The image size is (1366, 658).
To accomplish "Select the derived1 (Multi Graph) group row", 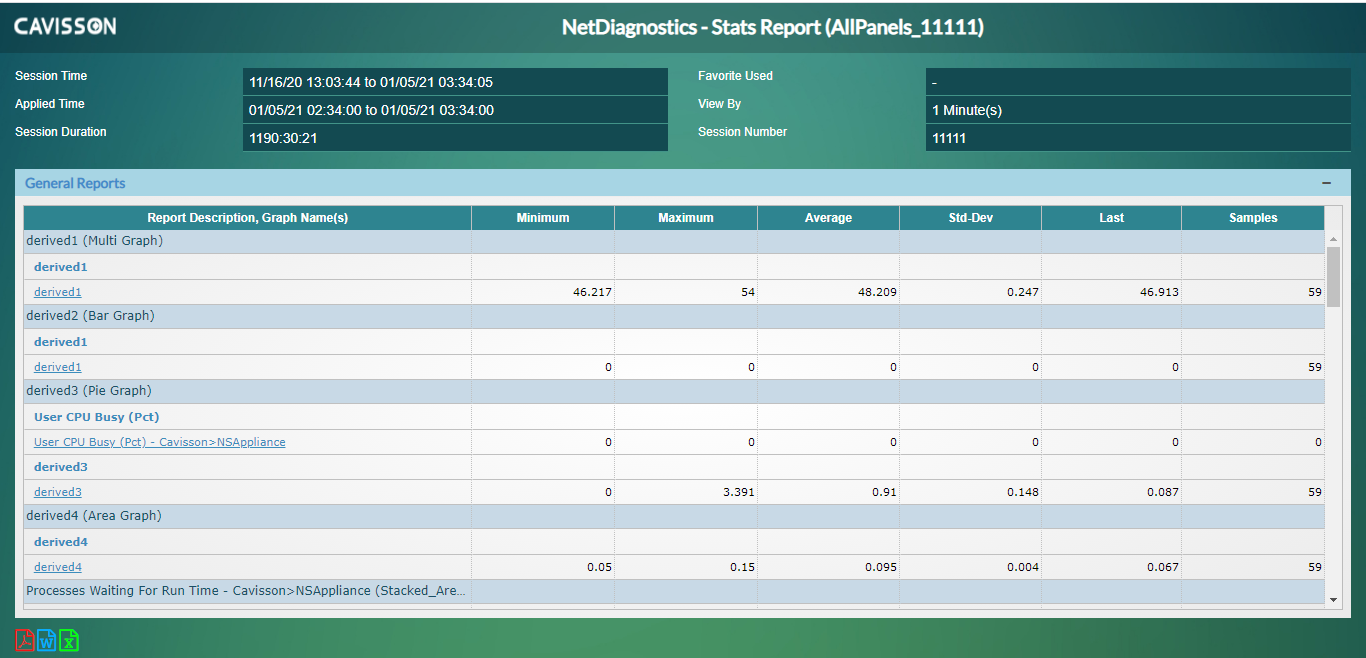I will (x=674, y=241).
